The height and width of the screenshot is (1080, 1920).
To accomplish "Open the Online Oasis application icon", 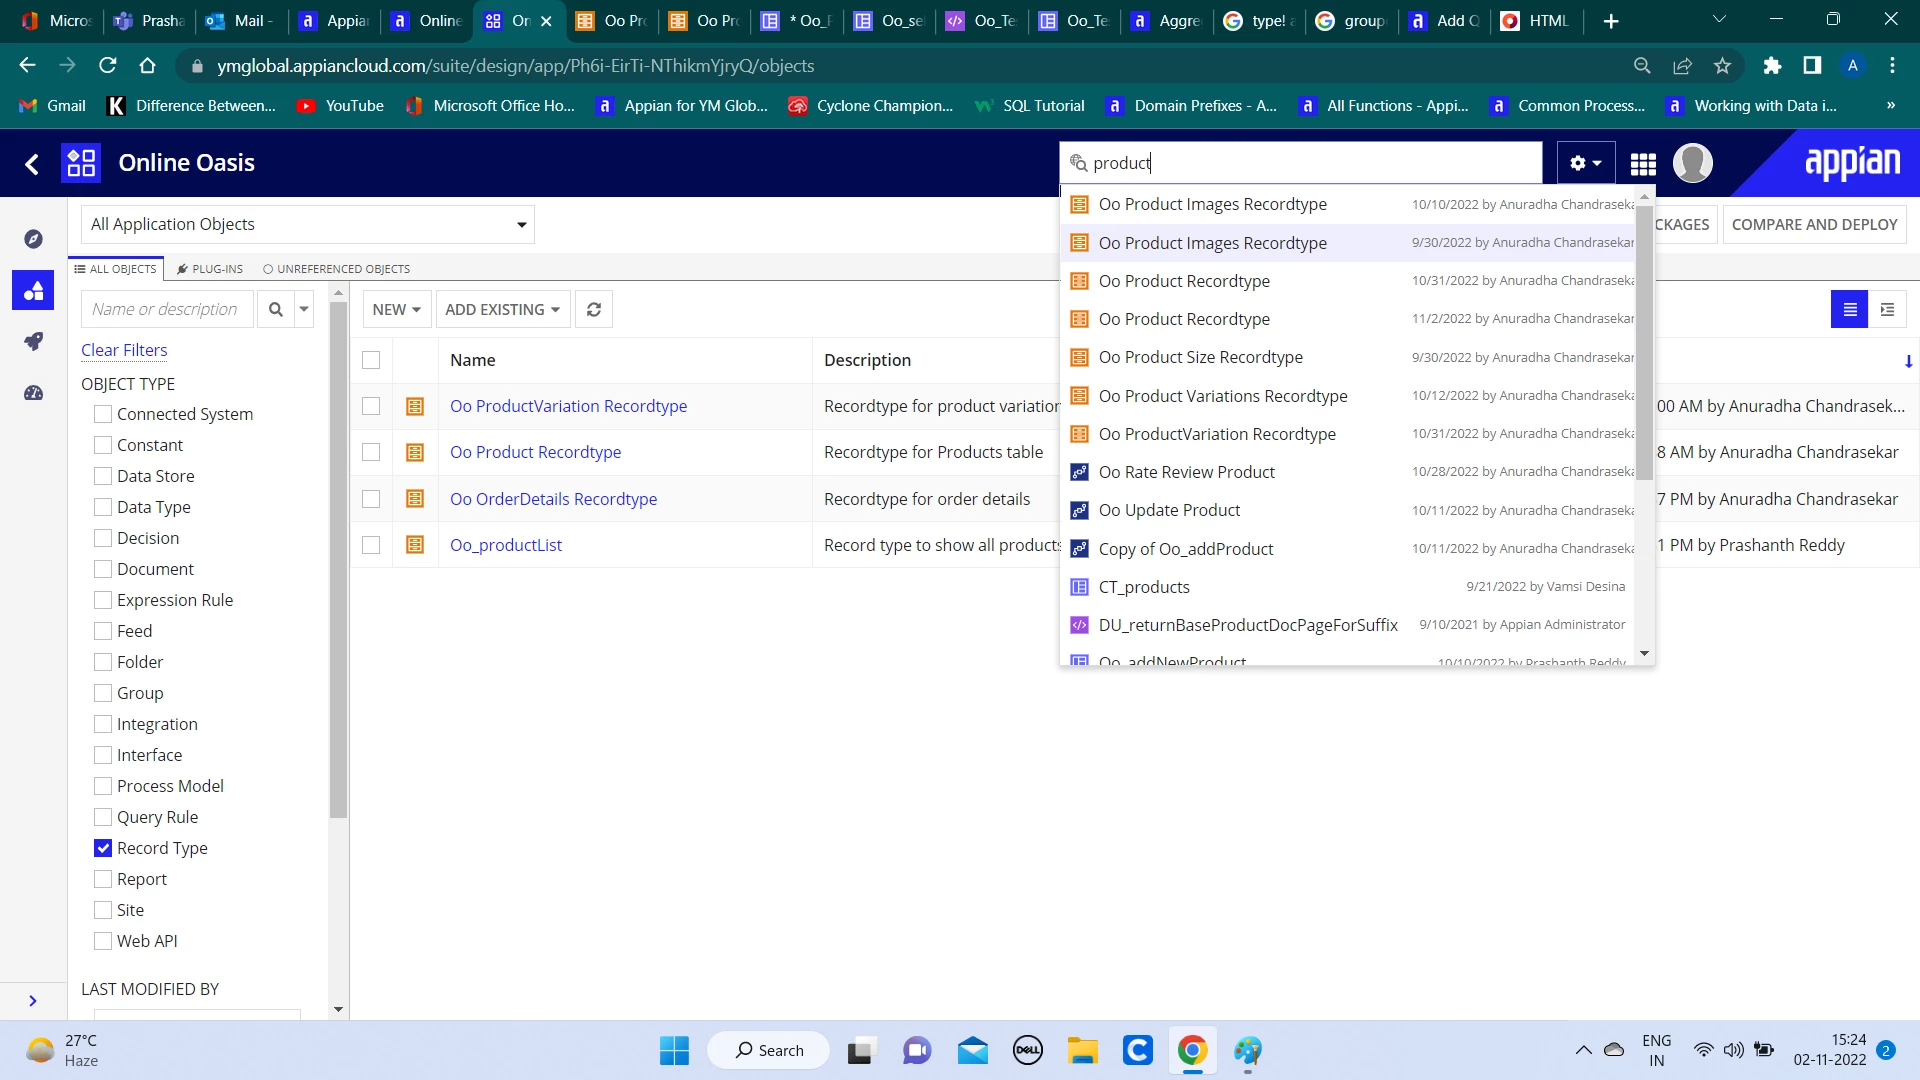I will (x=81, y=163).
